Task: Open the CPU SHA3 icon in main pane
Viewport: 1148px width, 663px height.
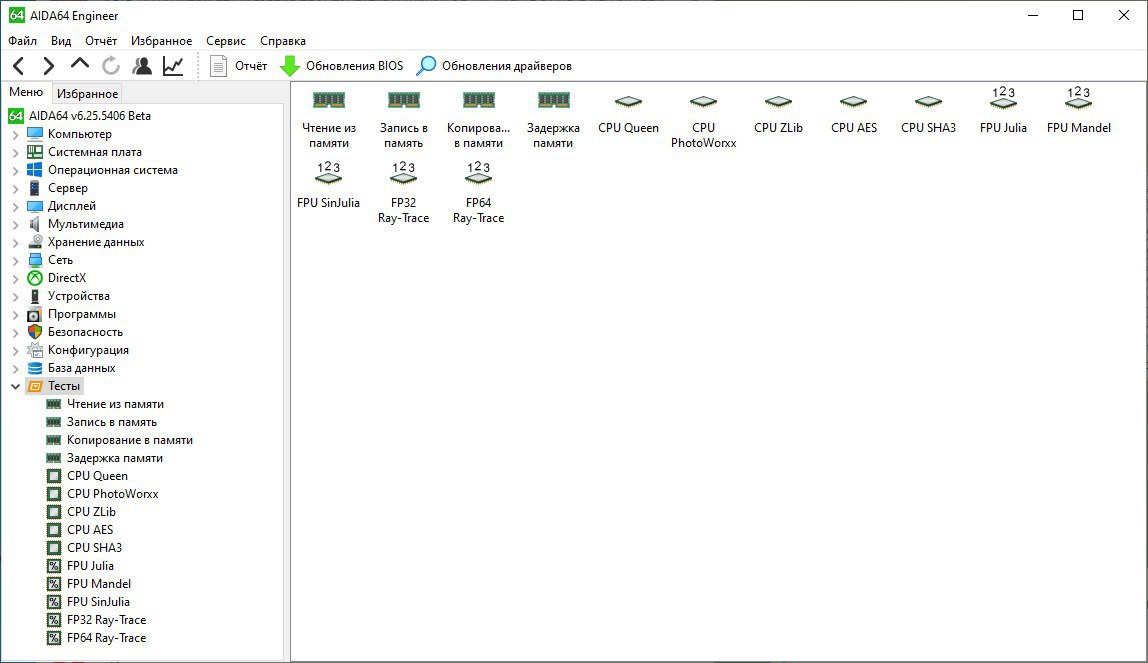Action: point(928,114)
